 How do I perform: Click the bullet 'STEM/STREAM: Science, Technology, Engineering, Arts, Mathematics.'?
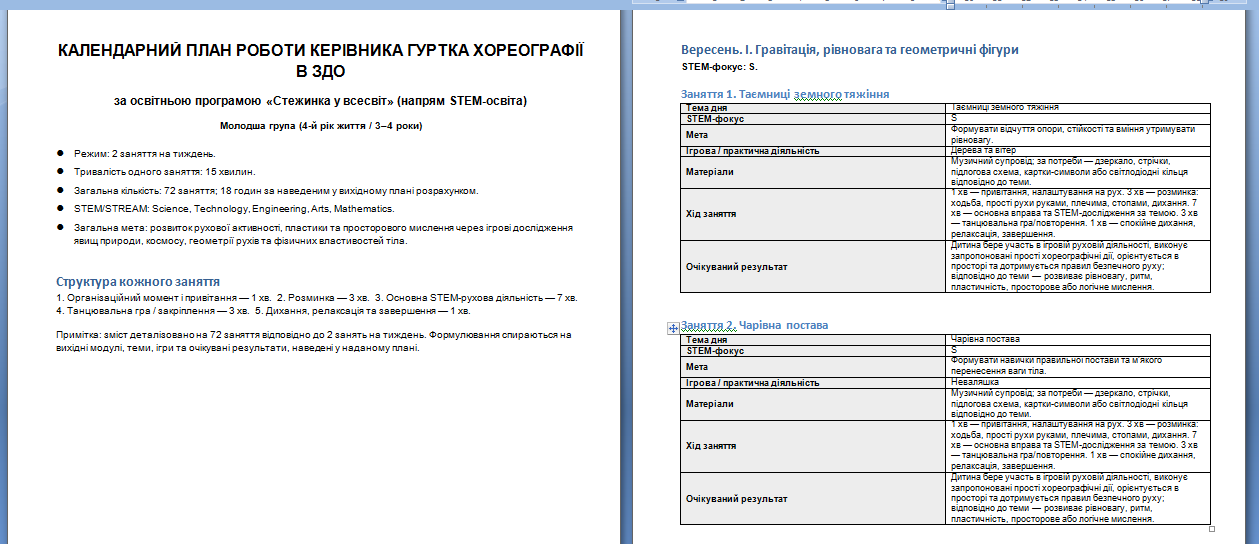tap(233, 209)
